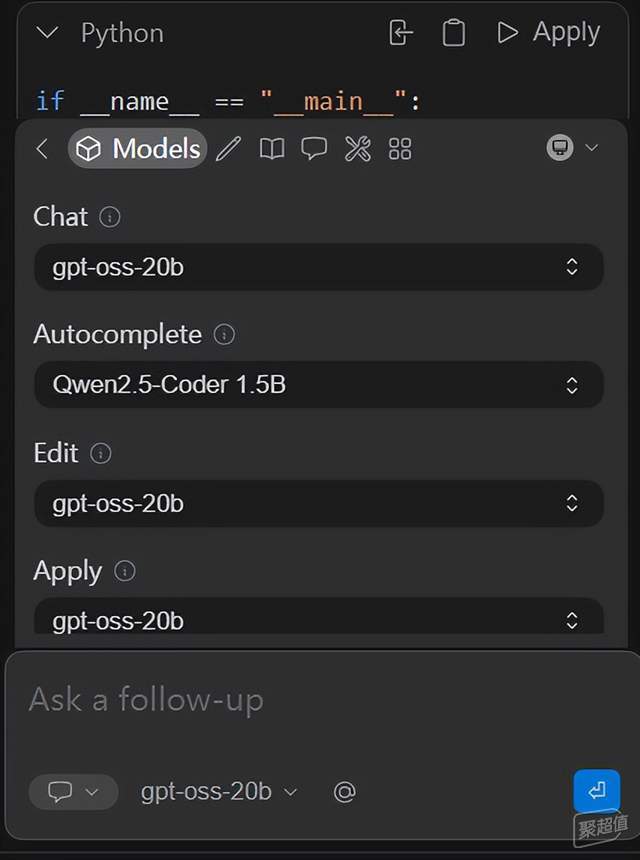
Task: Click info icon beside Edit label
Action: coord(100,453)
